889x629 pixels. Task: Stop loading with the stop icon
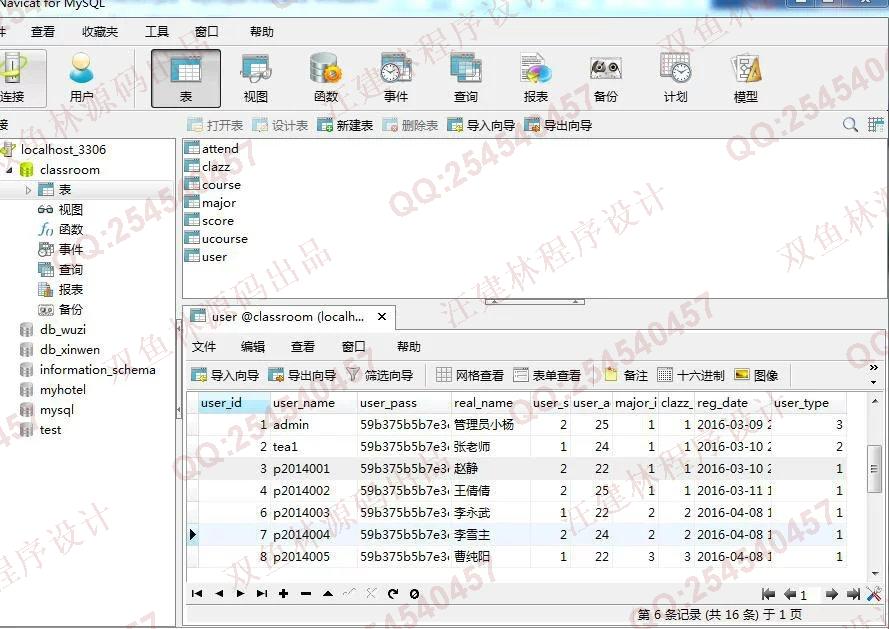pos(414,593)
